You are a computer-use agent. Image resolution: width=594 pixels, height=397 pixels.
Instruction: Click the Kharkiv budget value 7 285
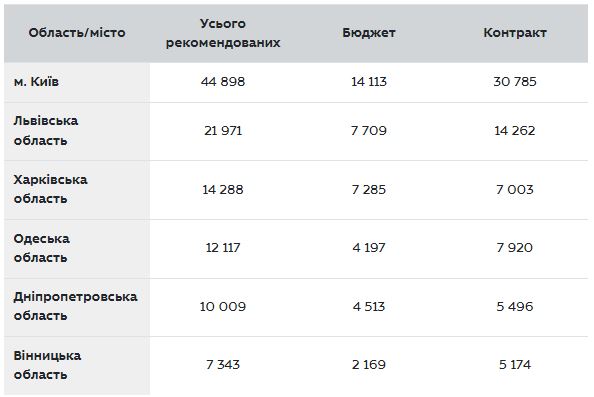point(369,189)
